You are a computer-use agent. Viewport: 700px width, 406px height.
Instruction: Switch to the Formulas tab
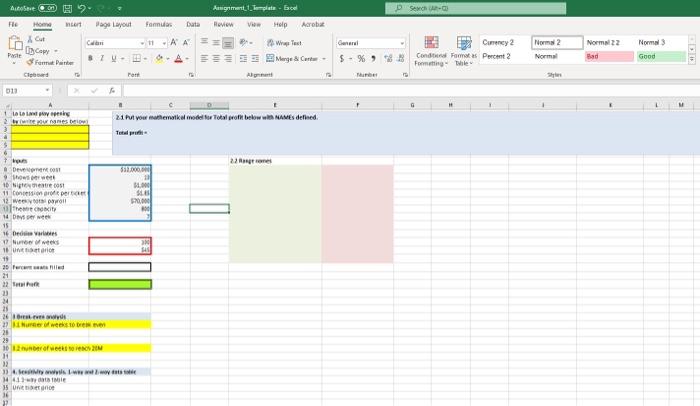coord(158,25)
